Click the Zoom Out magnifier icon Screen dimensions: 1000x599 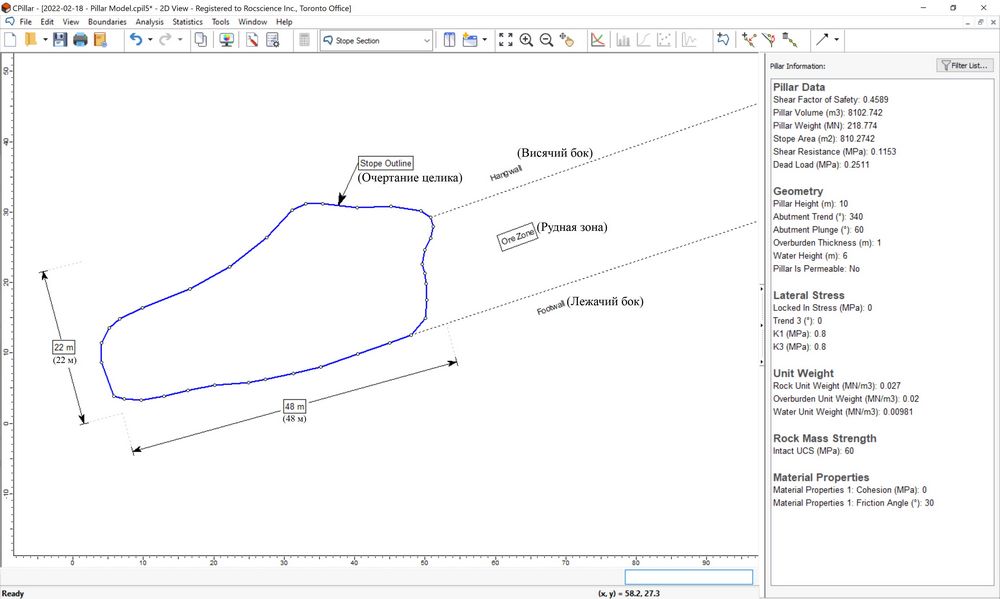(547, 40)
